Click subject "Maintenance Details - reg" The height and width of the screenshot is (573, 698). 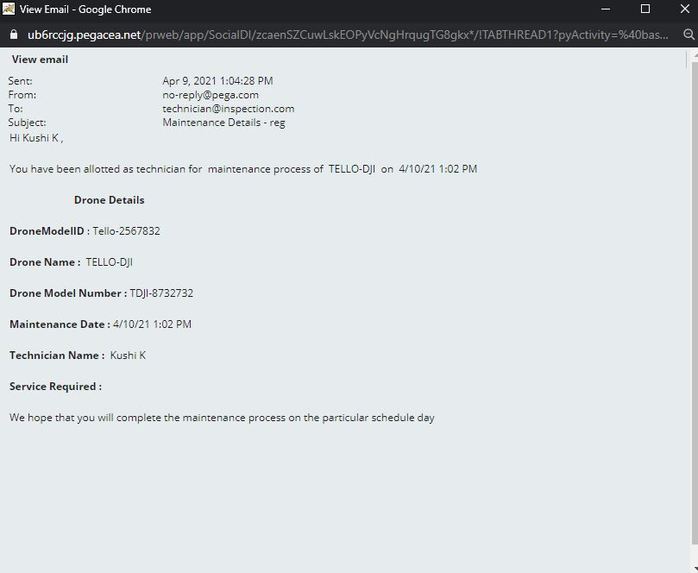point(224,122)
